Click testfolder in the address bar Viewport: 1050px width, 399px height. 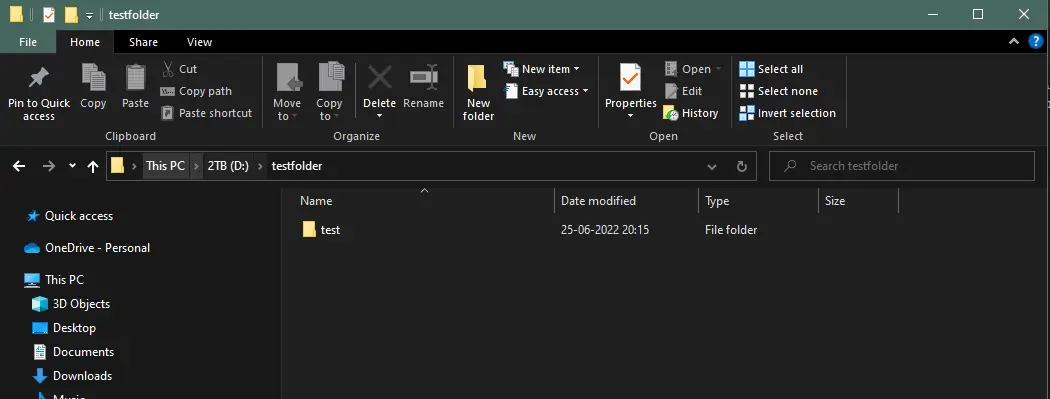(x=297, y=166)
